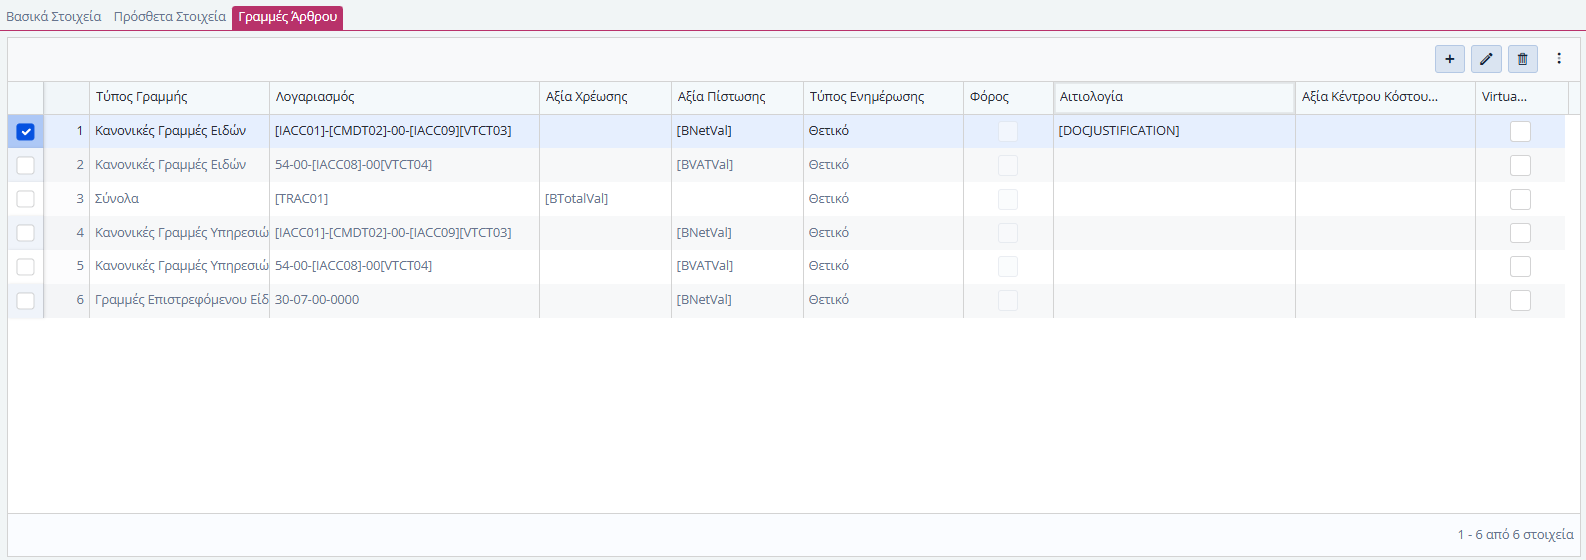Edit selected row with pencil icon

1486,59
